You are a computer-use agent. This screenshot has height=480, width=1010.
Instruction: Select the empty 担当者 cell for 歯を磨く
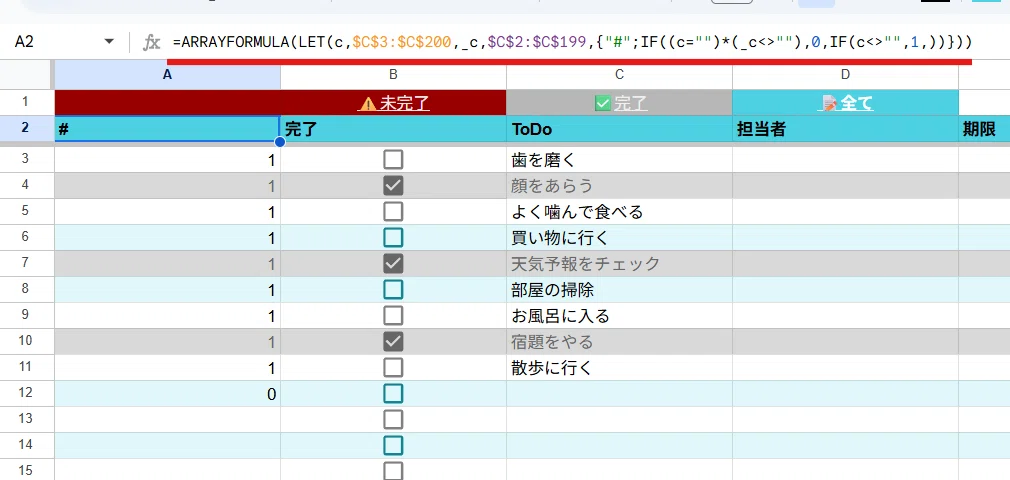click(846, 159)
